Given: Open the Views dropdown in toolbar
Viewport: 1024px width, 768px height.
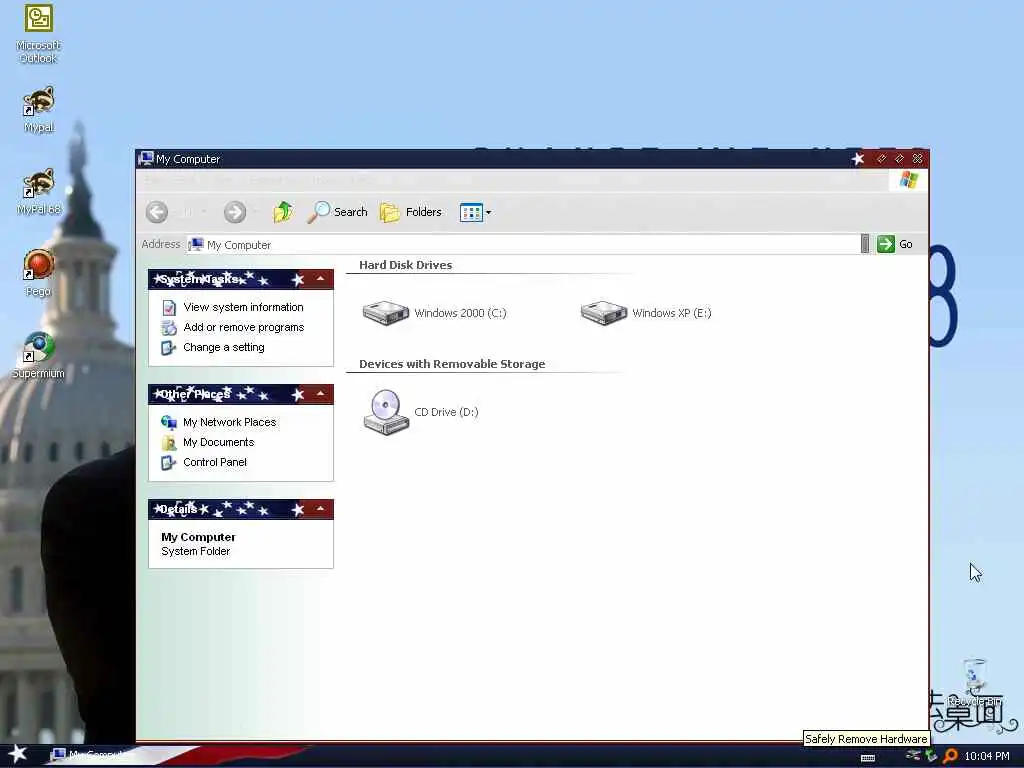Looking at the screenshot, I should click(475, 212).
